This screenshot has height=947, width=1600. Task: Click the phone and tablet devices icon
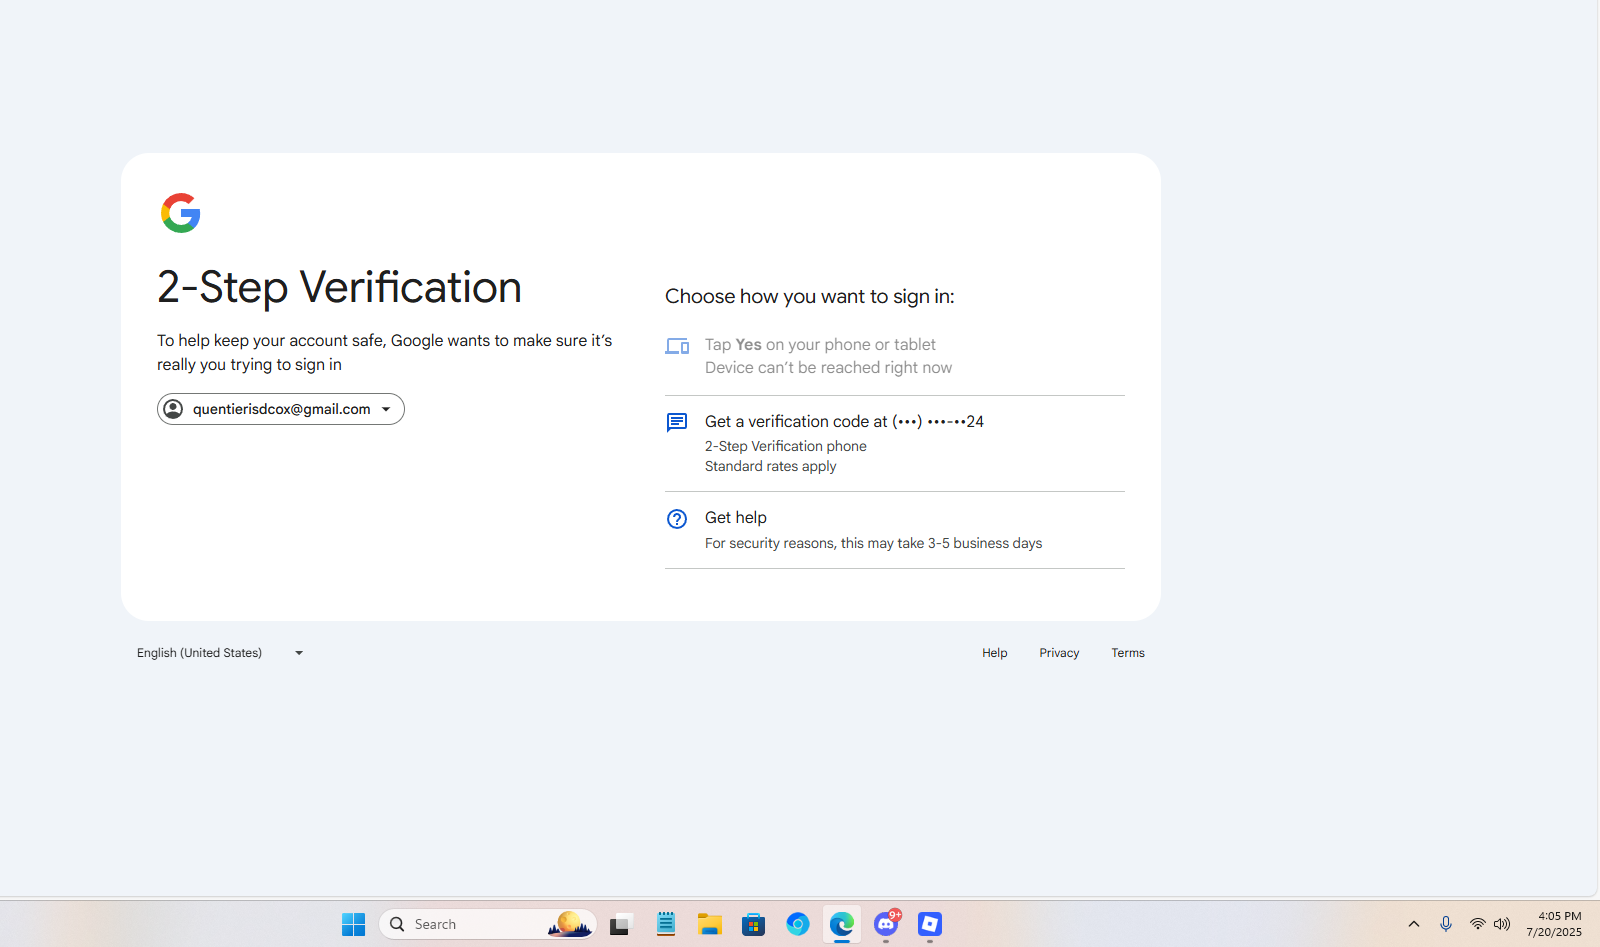click(x=677, y=346)
